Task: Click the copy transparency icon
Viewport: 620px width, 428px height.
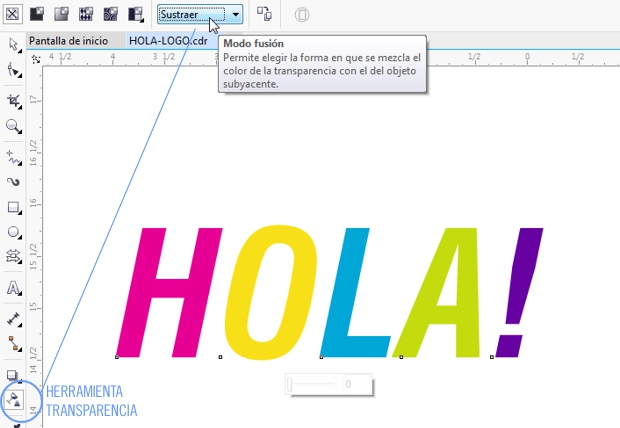Action: tap(264, 14)
